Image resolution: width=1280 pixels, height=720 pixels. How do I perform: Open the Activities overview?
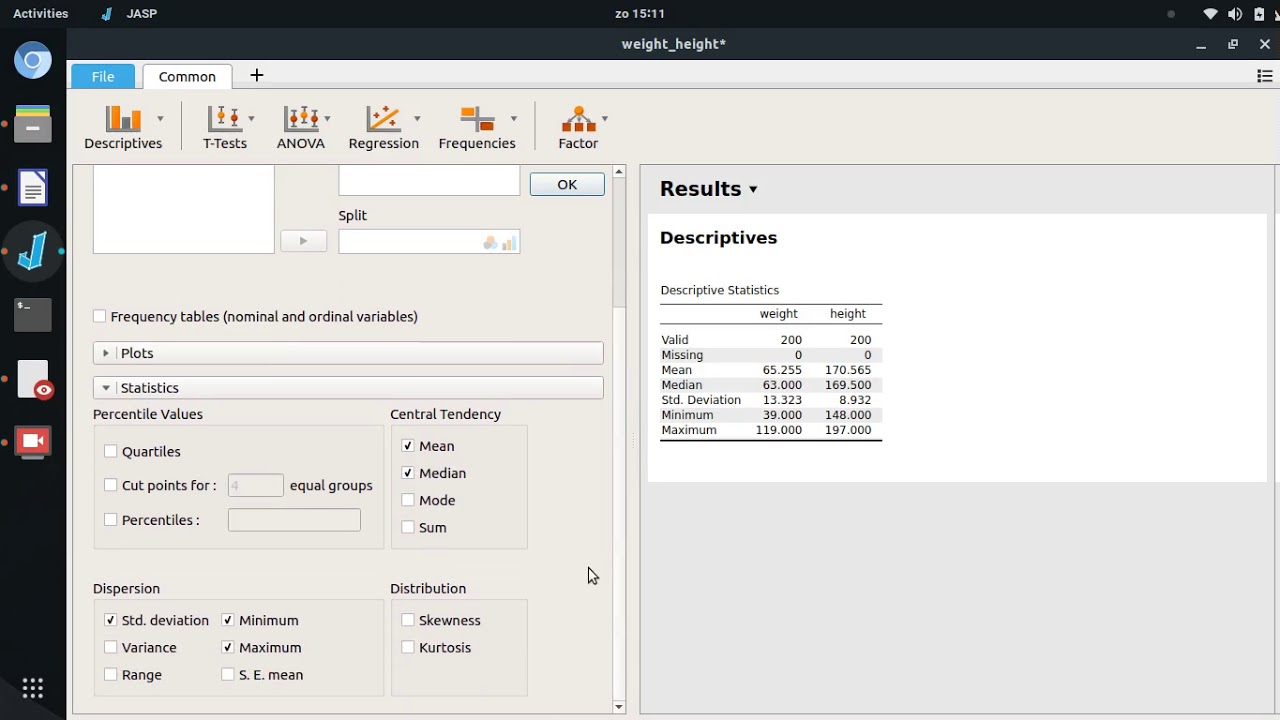click(x=41, y=14)
